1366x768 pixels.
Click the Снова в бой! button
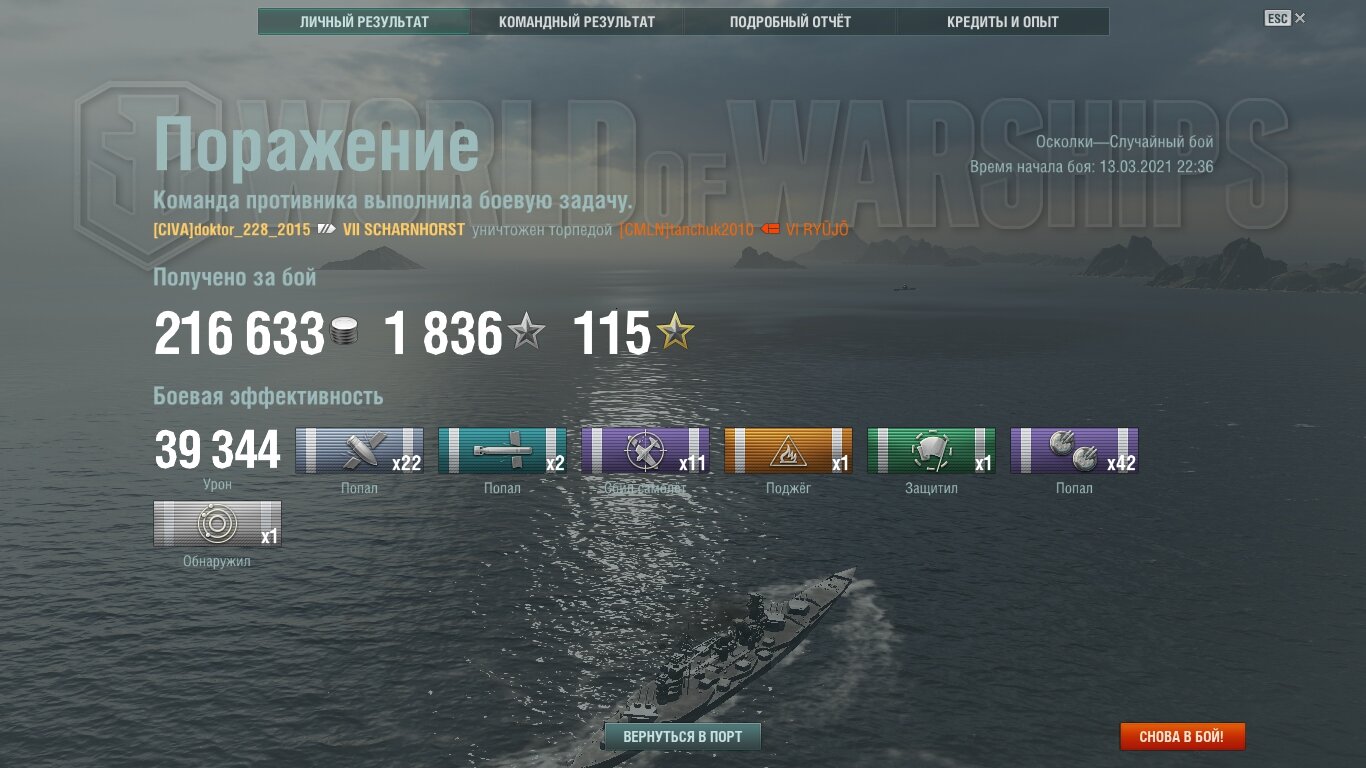pyautogui.click(x=1182, y=737)
